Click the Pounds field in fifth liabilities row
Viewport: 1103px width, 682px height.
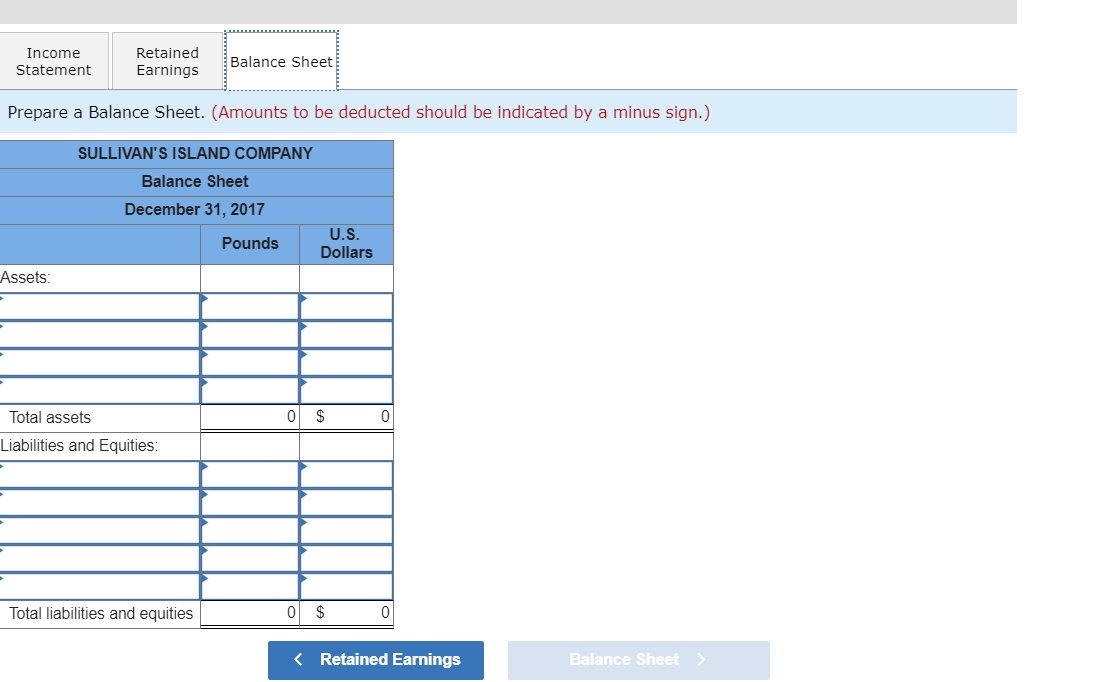250,586
